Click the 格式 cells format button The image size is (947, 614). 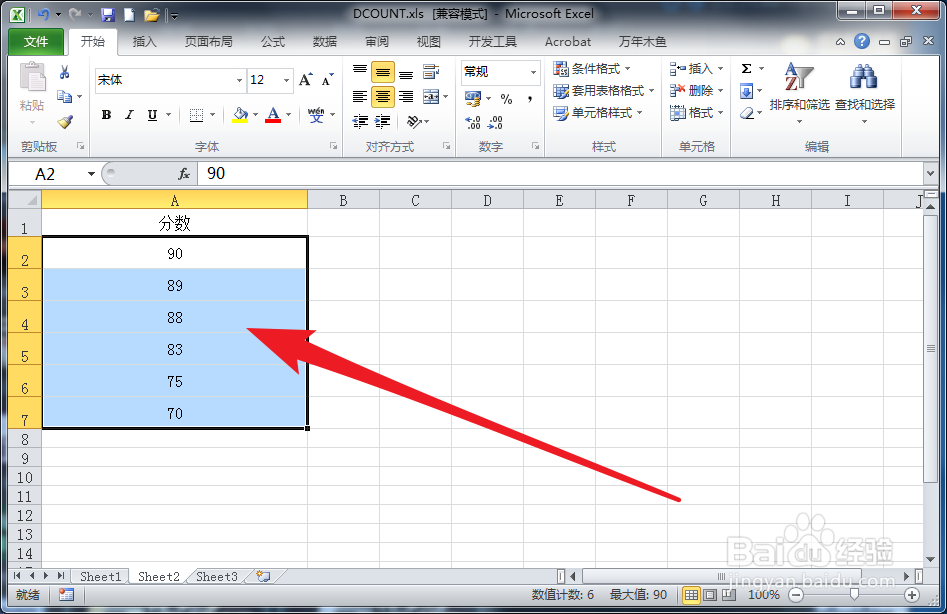(696, 113)
